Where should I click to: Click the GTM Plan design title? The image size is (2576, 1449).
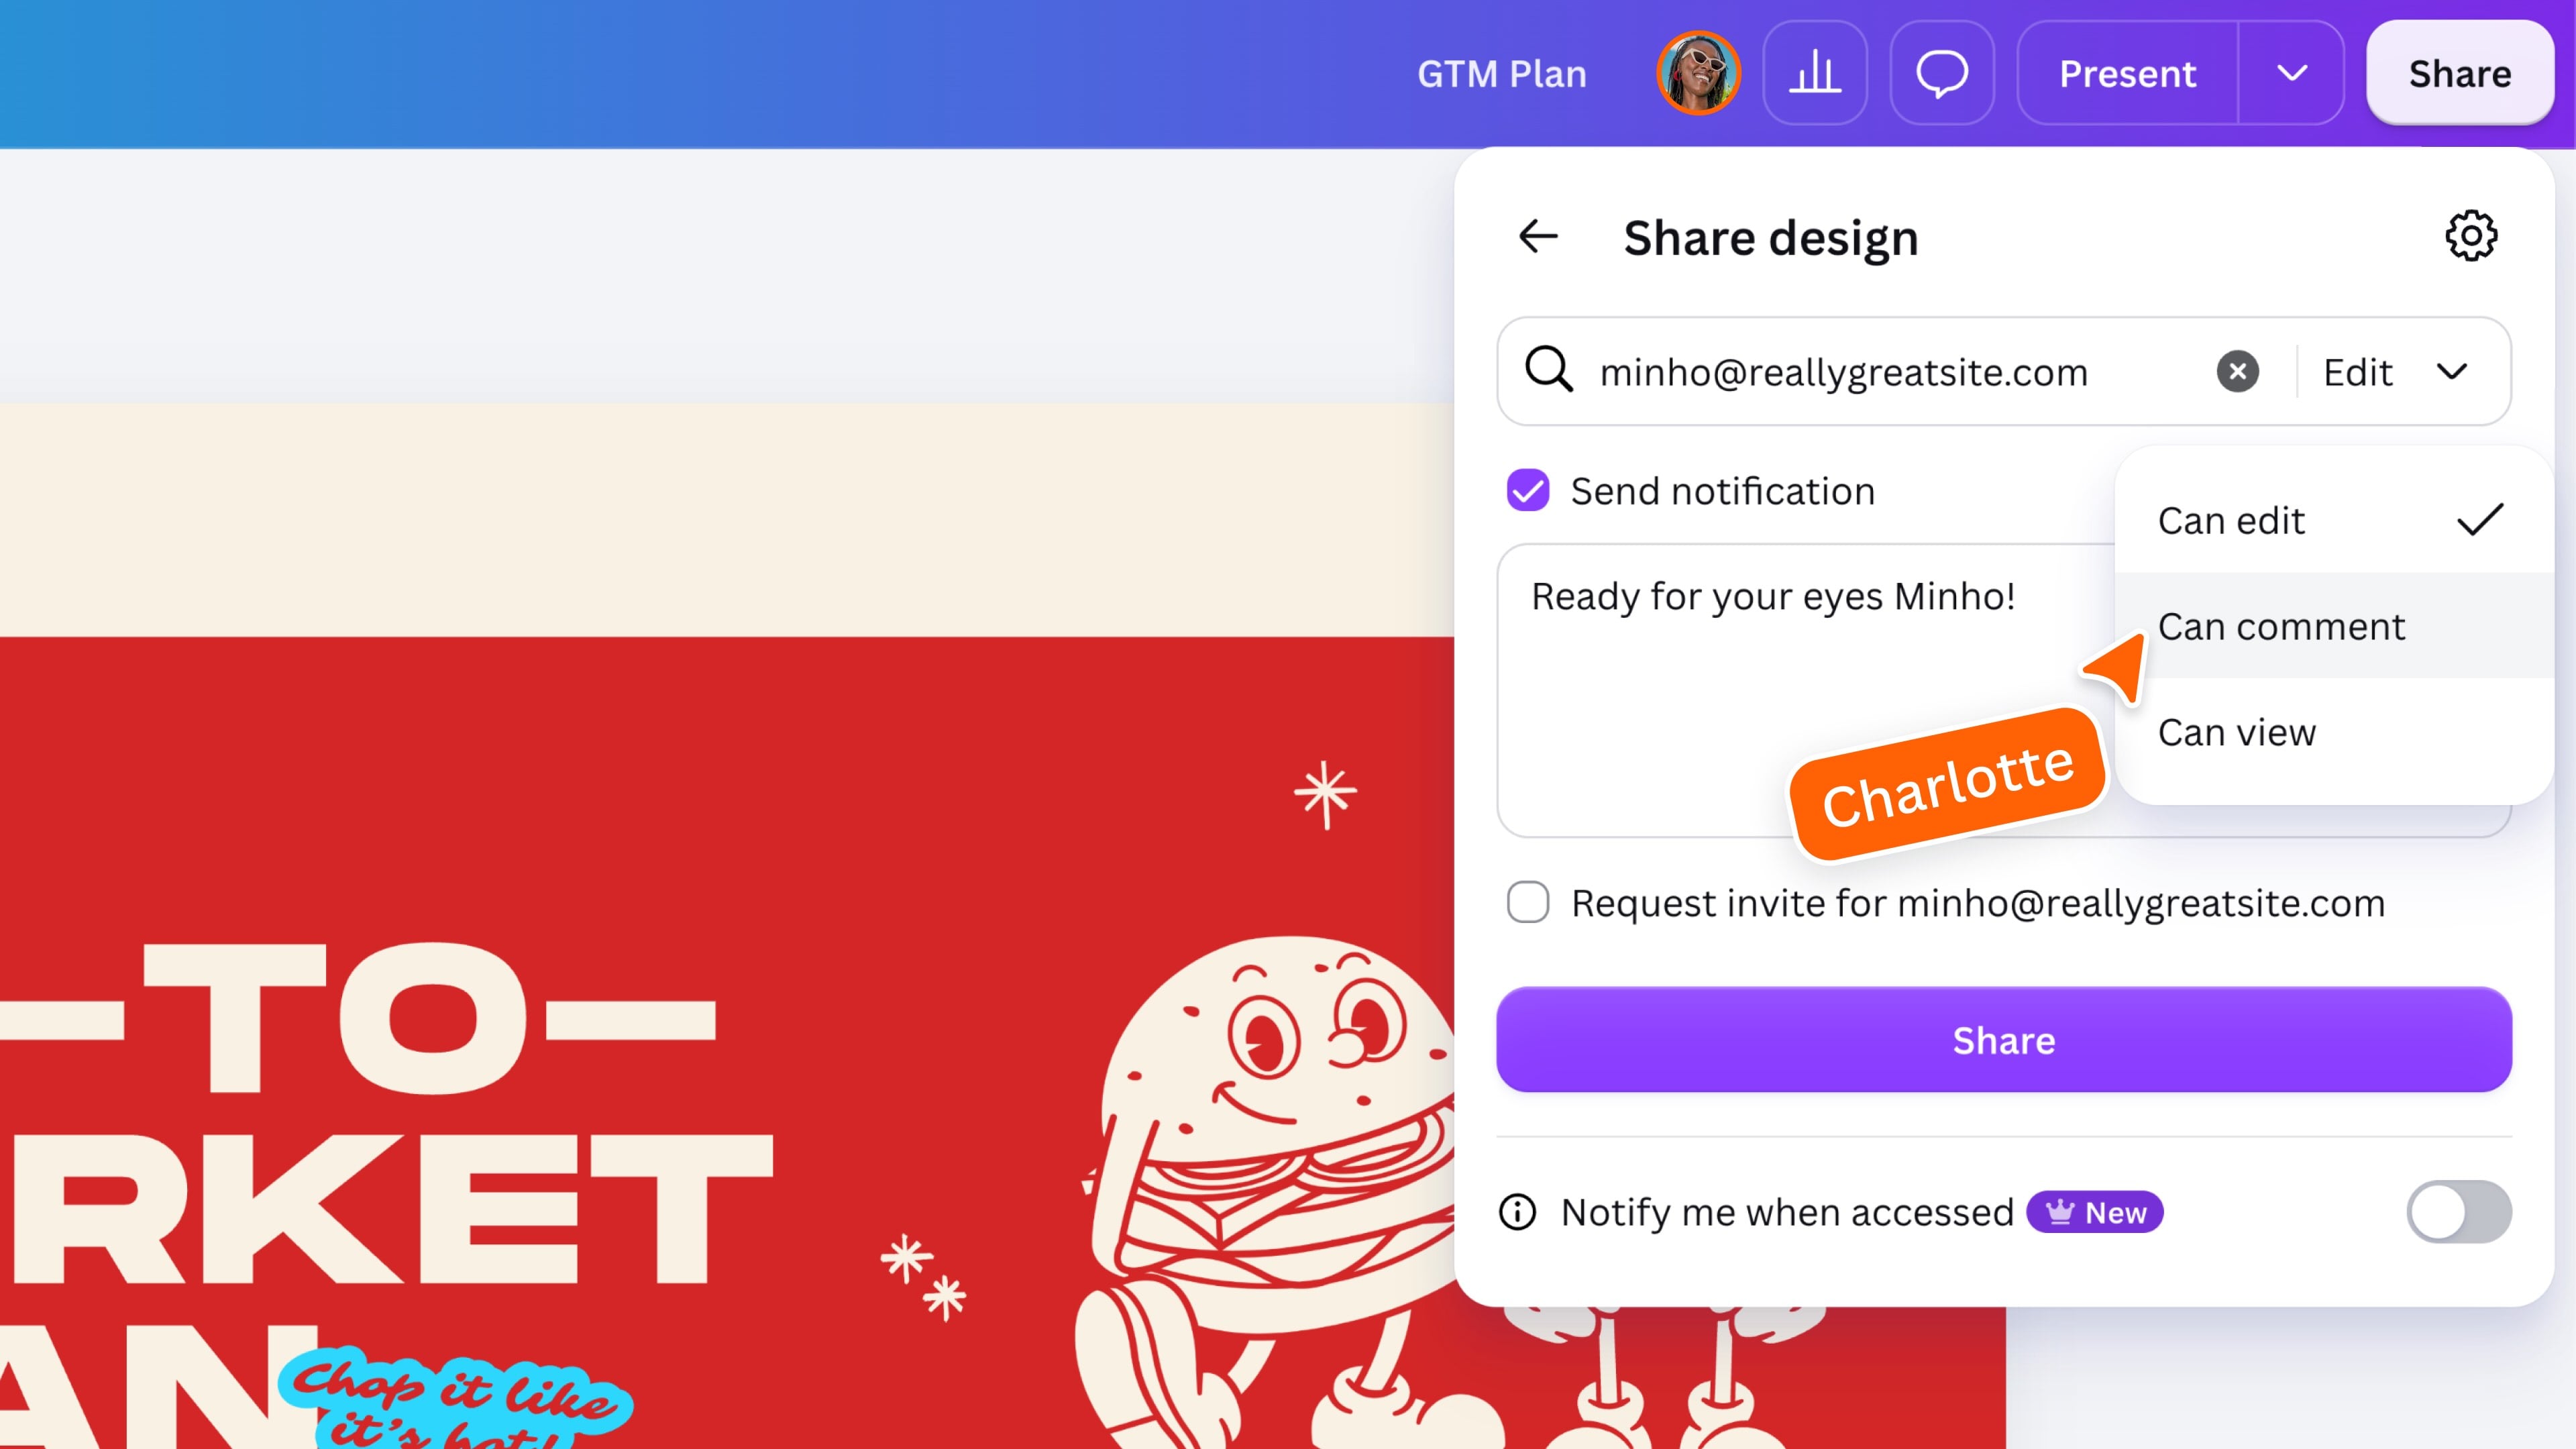pos(1502,74)
